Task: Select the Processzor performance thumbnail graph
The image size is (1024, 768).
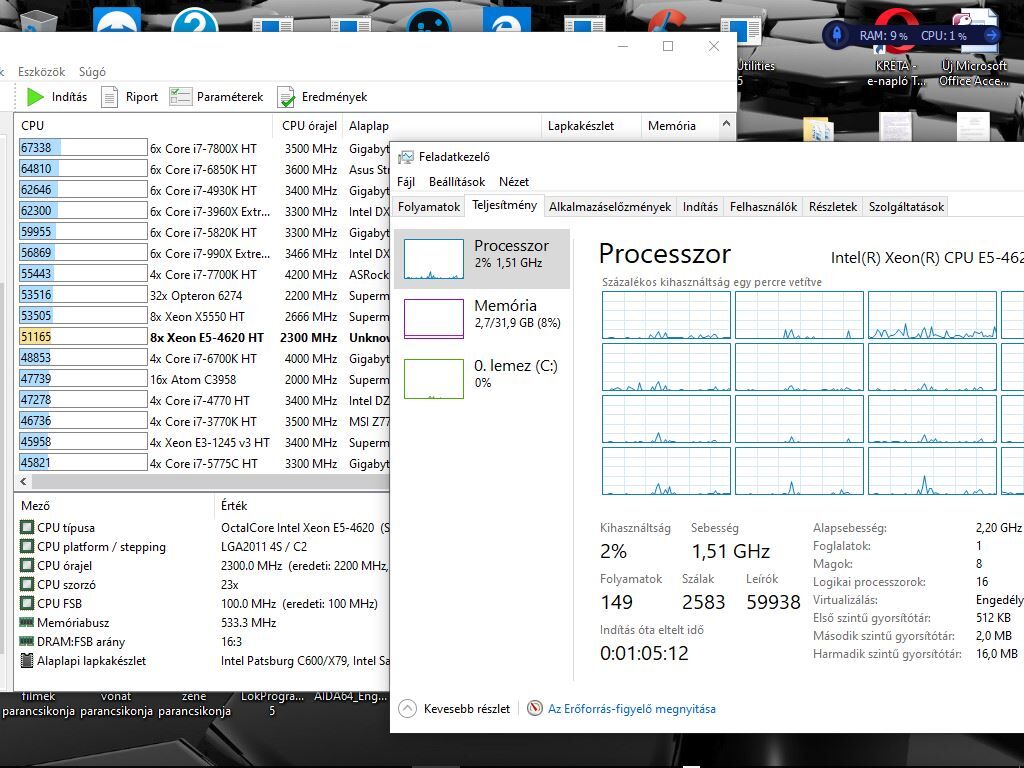Action: [x=434, y=259]
